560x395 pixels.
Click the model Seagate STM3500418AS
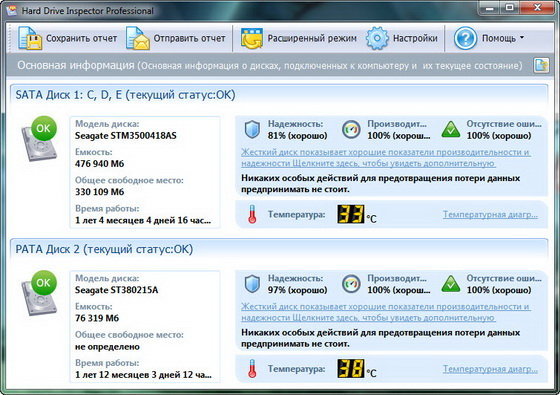(x=126, y=136)
